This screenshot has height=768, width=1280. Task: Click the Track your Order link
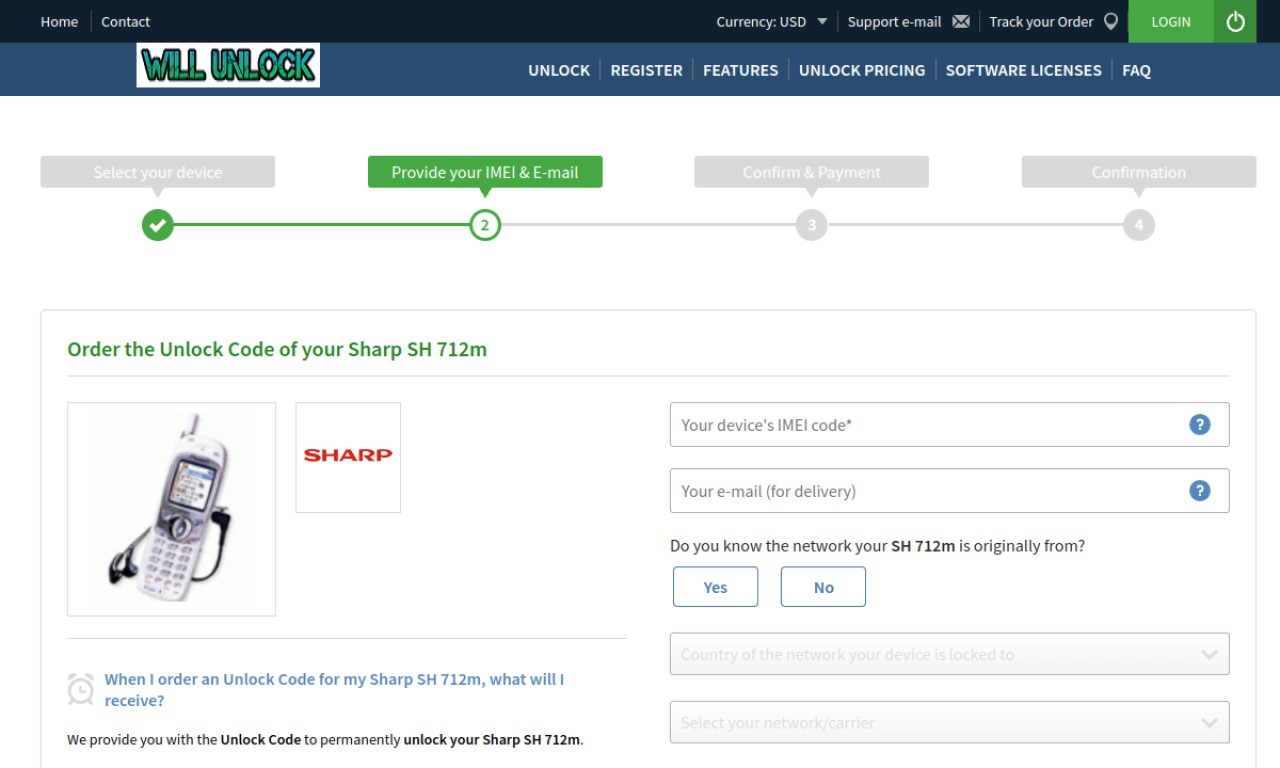(x=1041, y=22)
